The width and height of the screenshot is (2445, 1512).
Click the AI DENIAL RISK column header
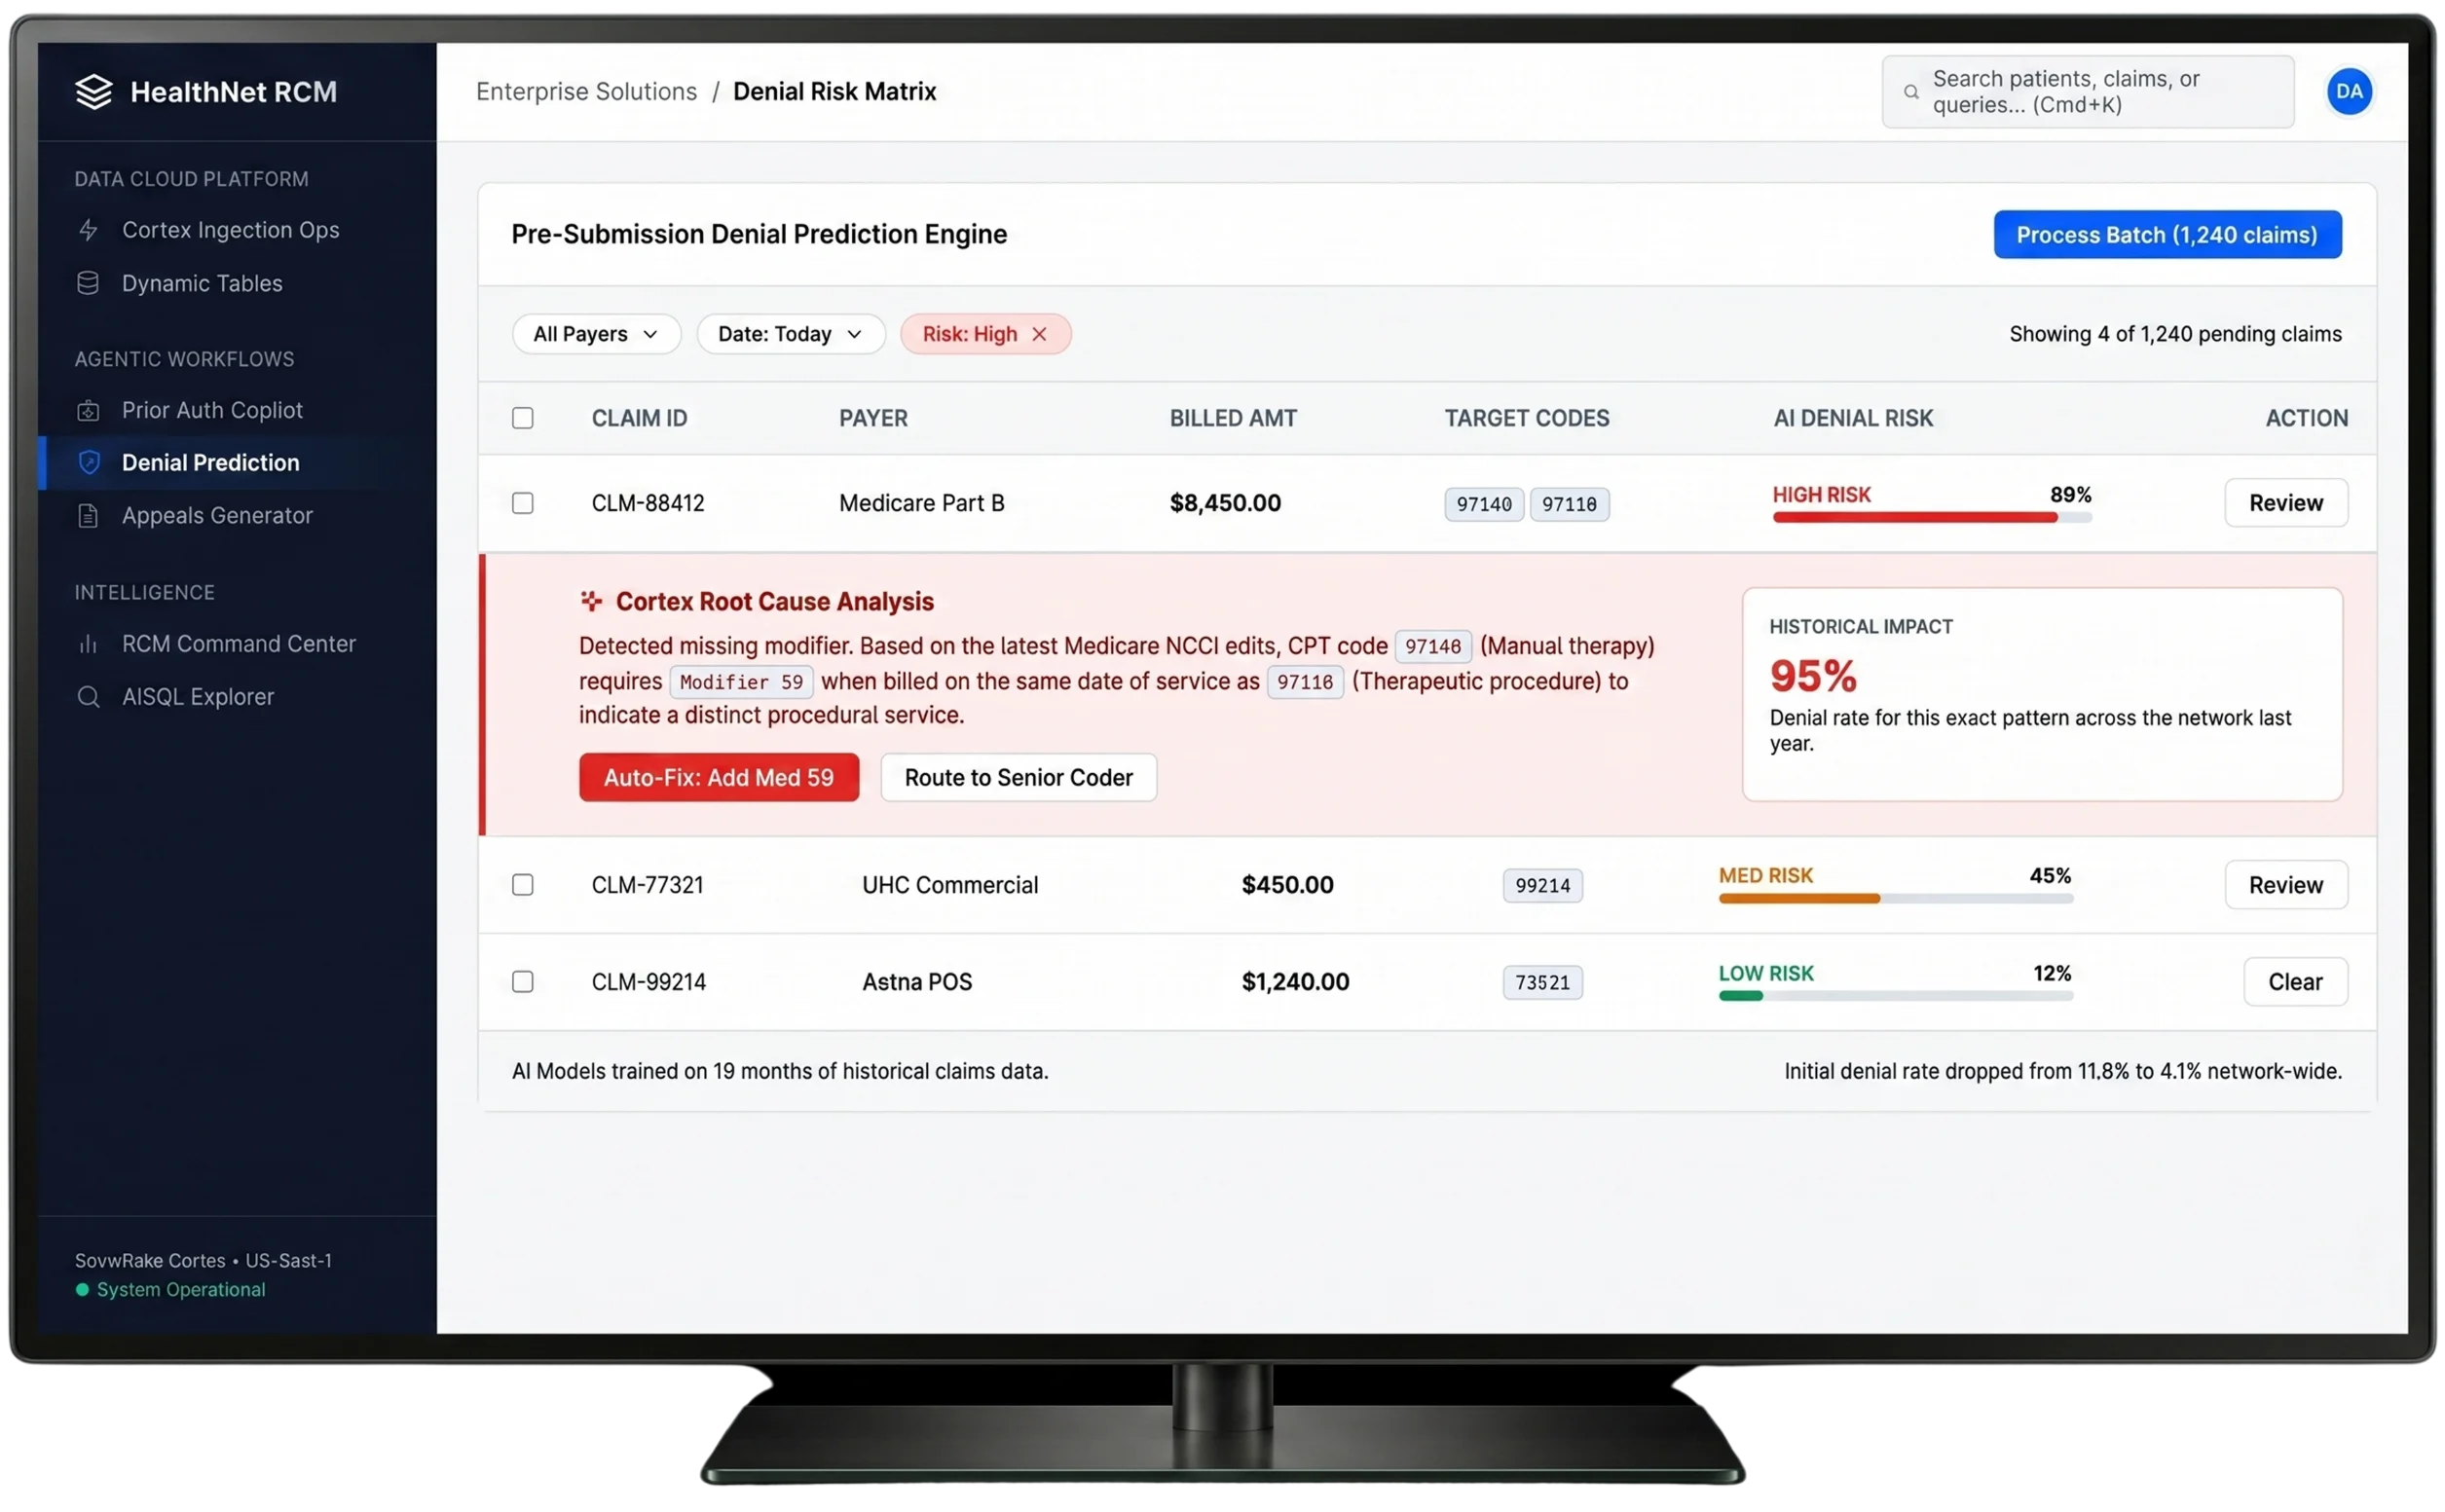point(1852,418)
